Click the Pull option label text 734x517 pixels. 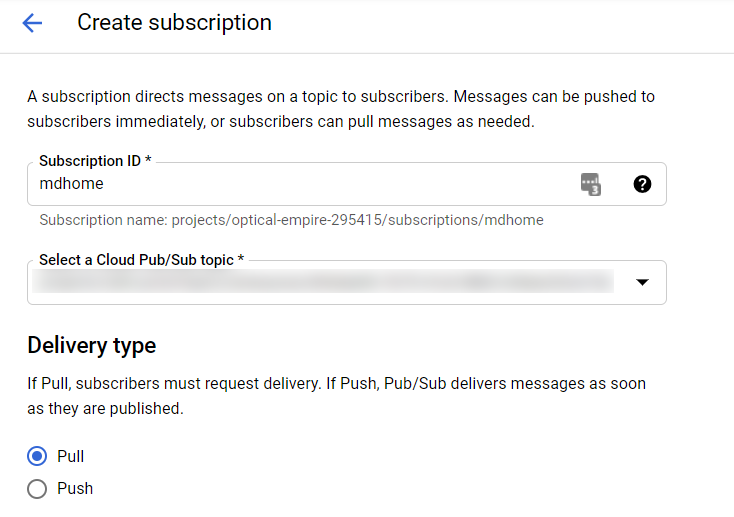pyautogui.click(x=71, y=456)
